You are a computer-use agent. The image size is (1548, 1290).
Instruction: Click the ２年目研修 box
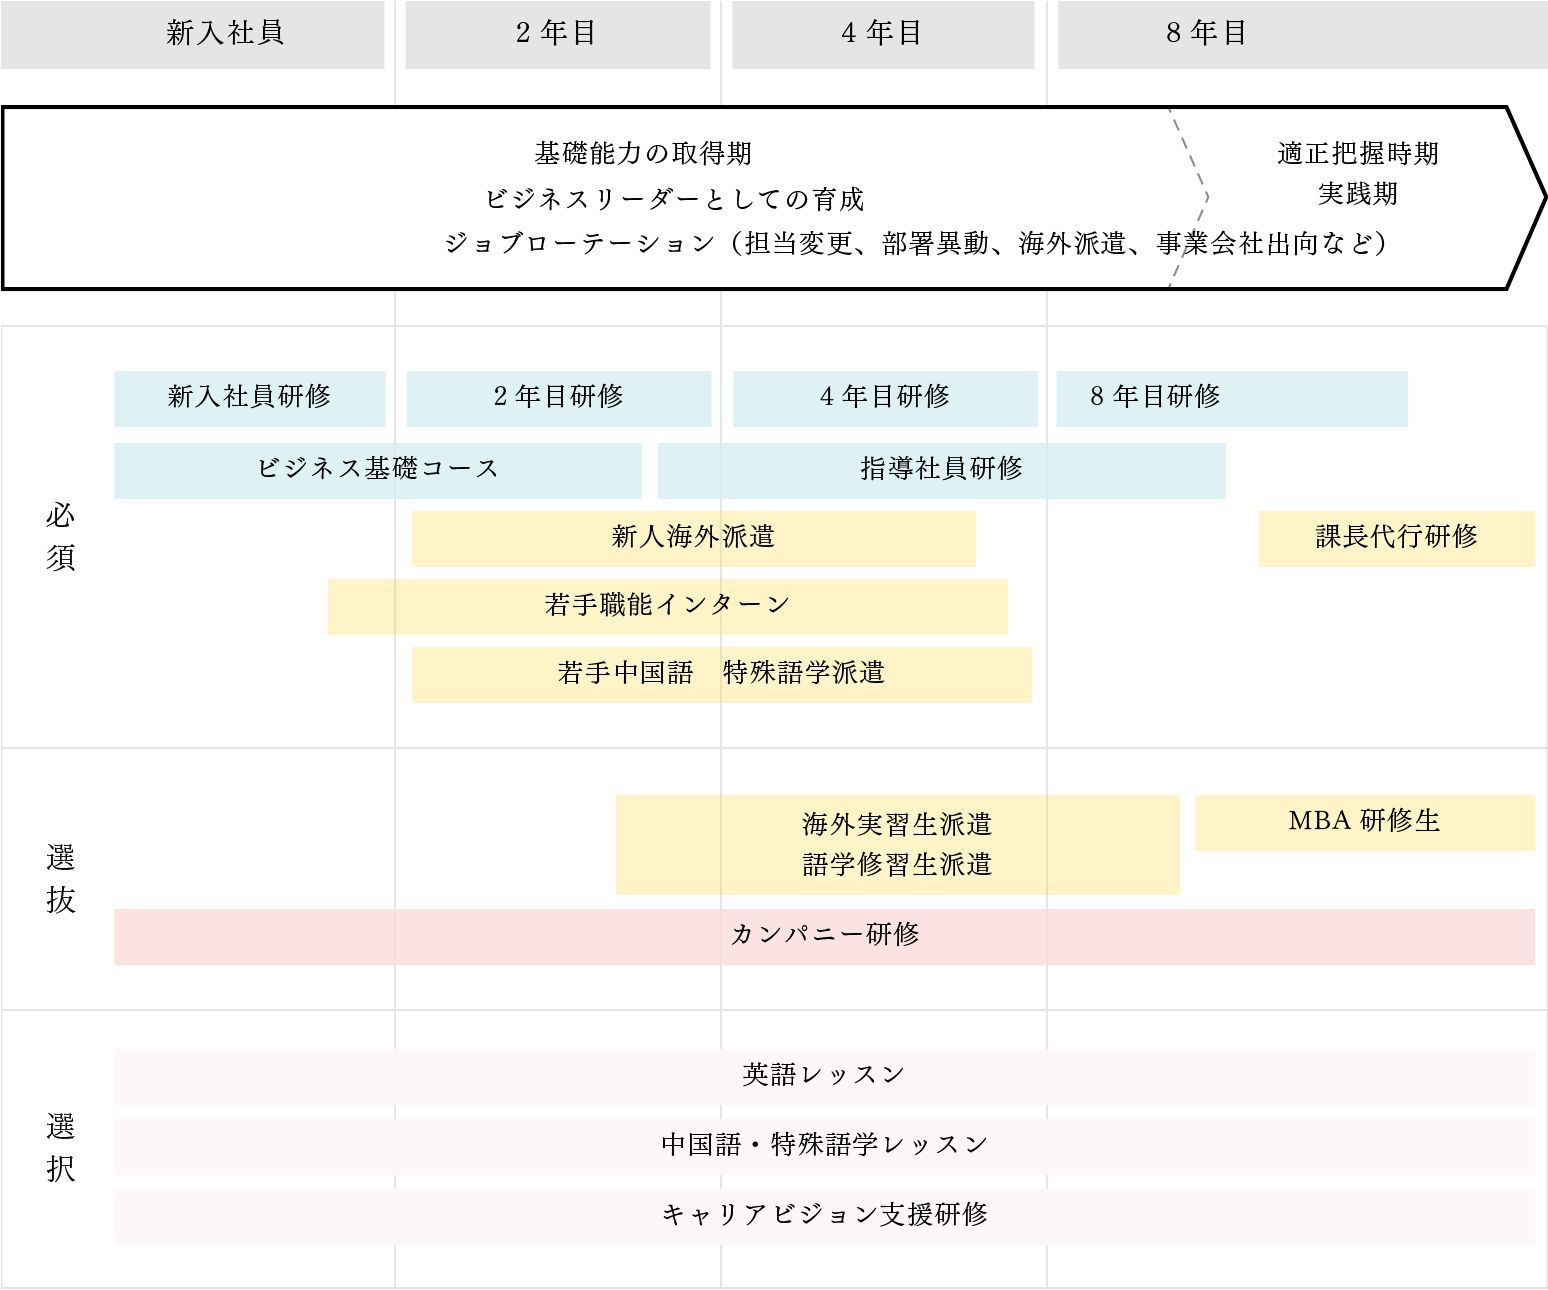[558, 397]
